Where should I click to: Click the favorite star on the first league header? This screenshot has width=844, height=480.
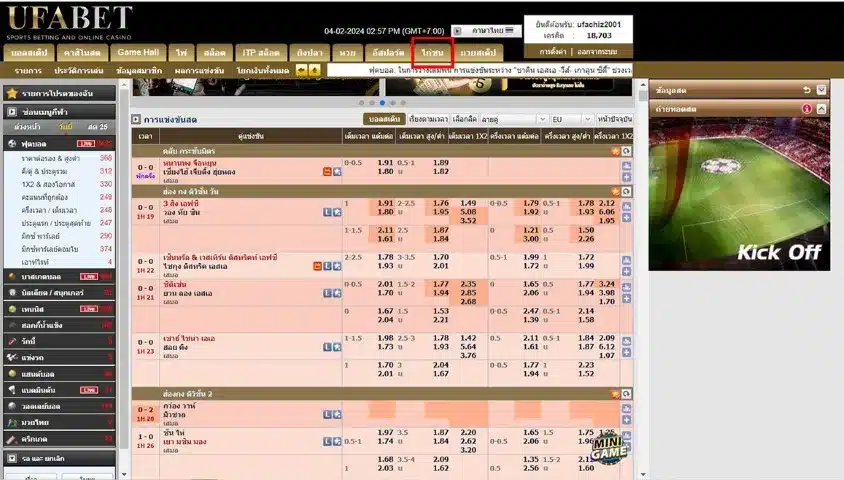pyautogui.click(x=615, y=151)
